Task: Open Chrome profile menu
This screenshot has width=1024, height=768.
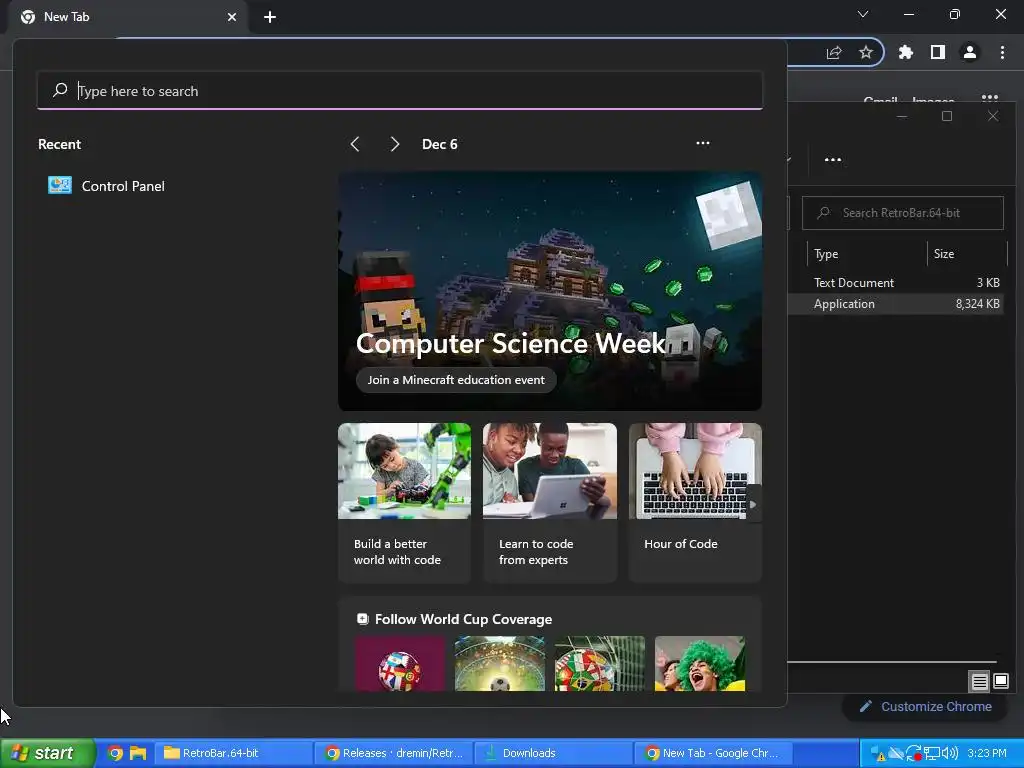Action: pos(970,52)
